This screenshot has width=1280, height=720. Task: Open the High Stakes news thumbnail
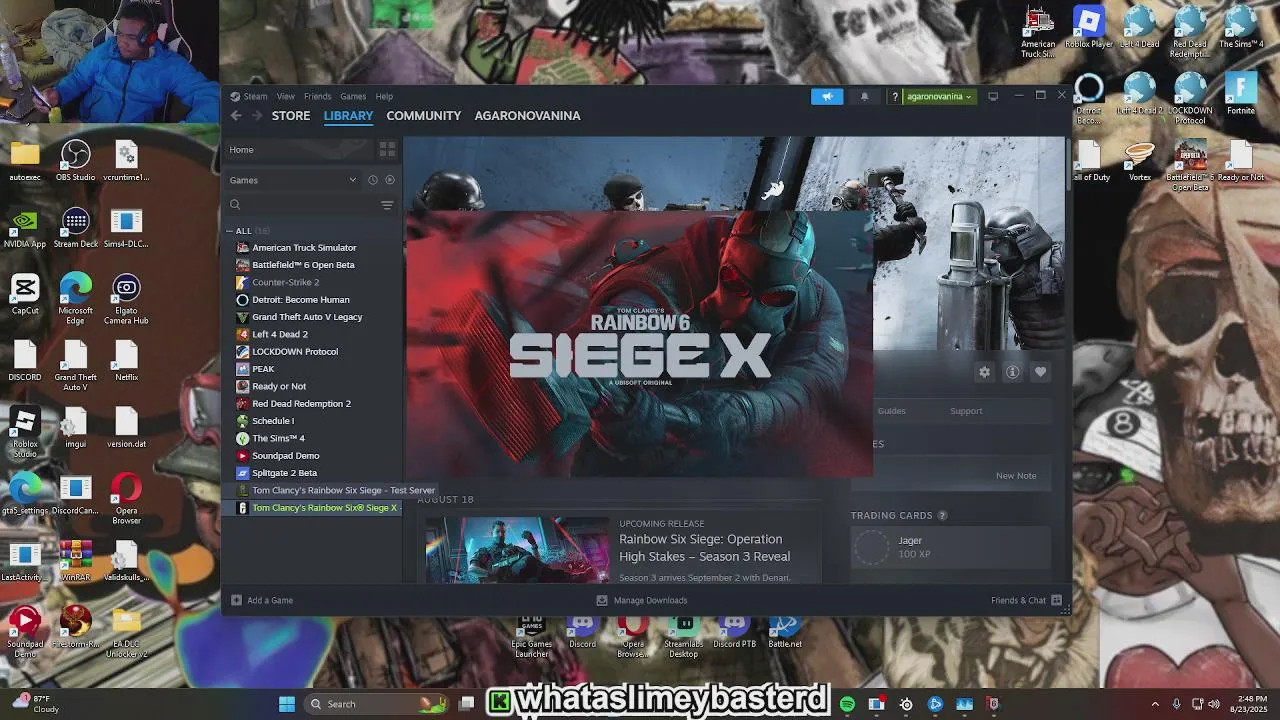click(x=517, y=549)
